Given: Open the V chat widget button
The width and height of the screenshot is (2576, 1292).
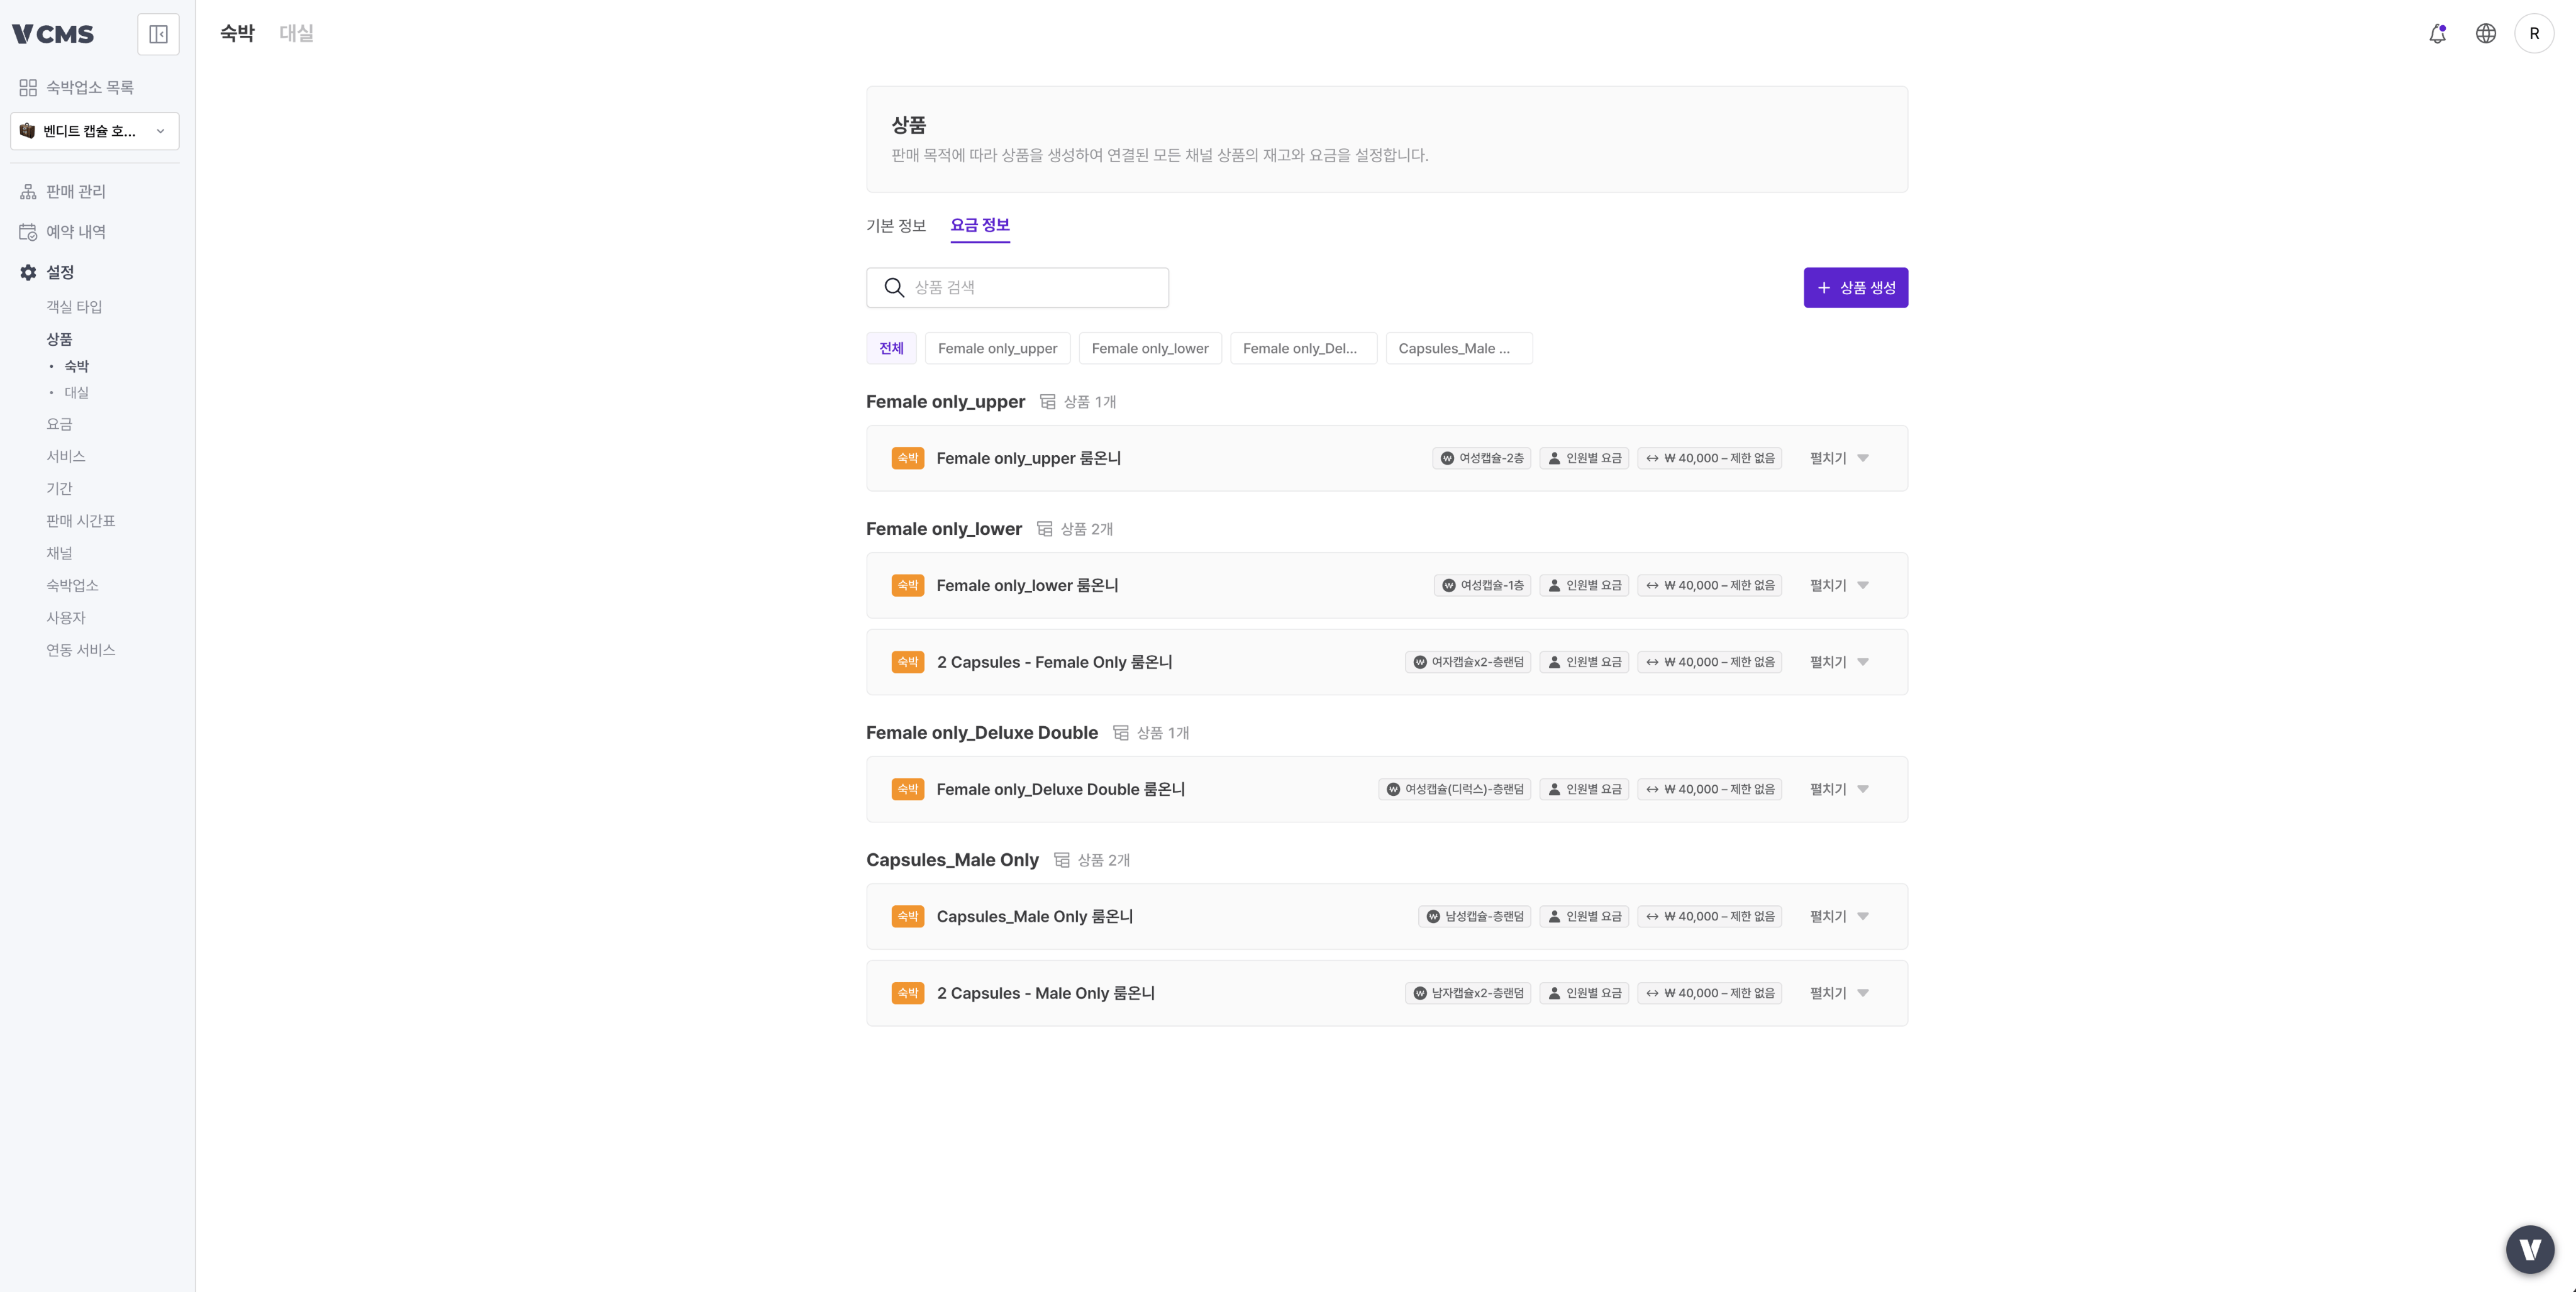Looking at the screenshot, I should [2530, 1249].
